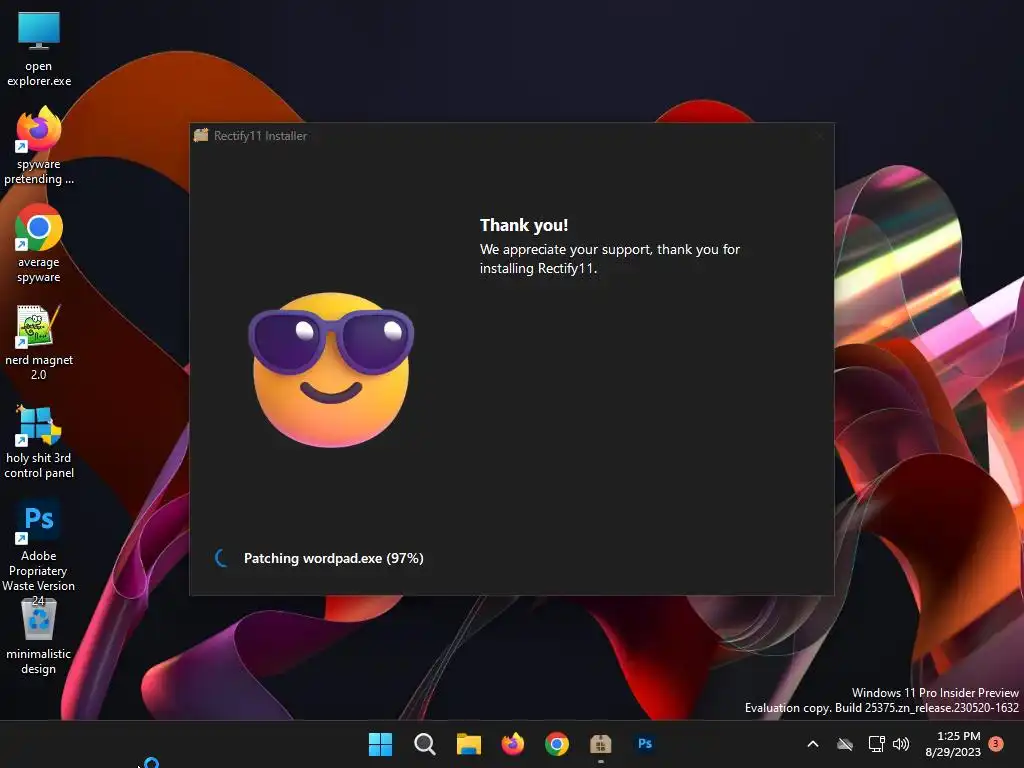Launch Photoshop from the taskbar

click(645, 744)
